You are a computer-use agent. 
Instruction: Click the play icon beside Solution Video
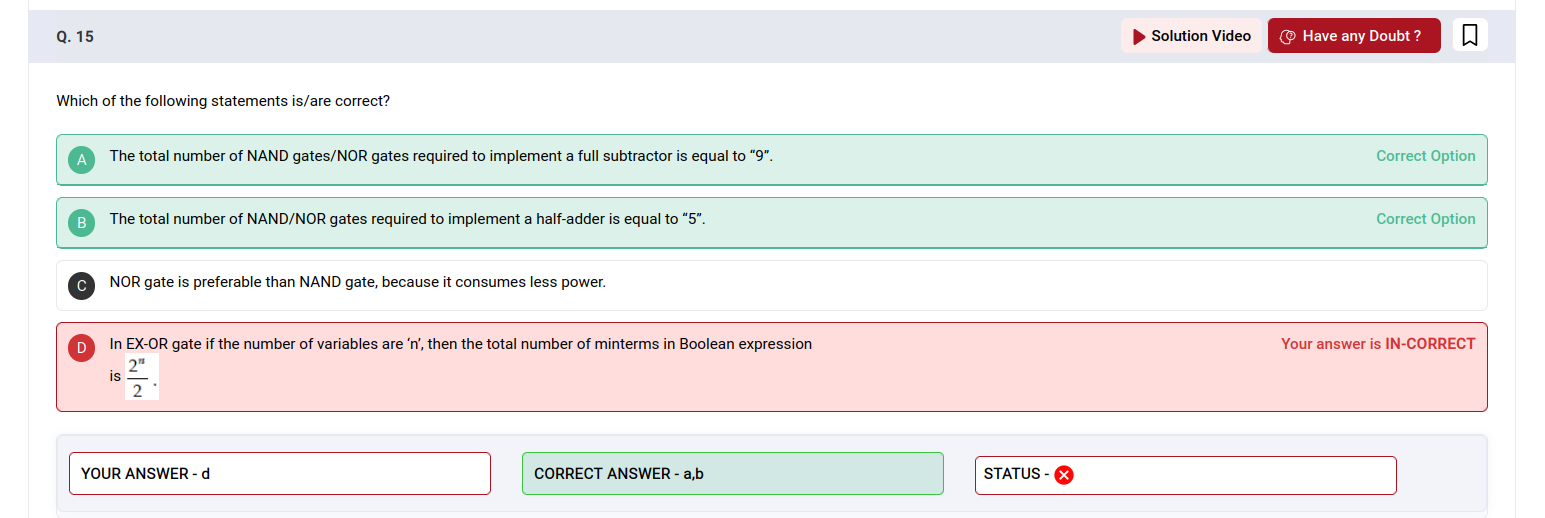pos(1139,37)
